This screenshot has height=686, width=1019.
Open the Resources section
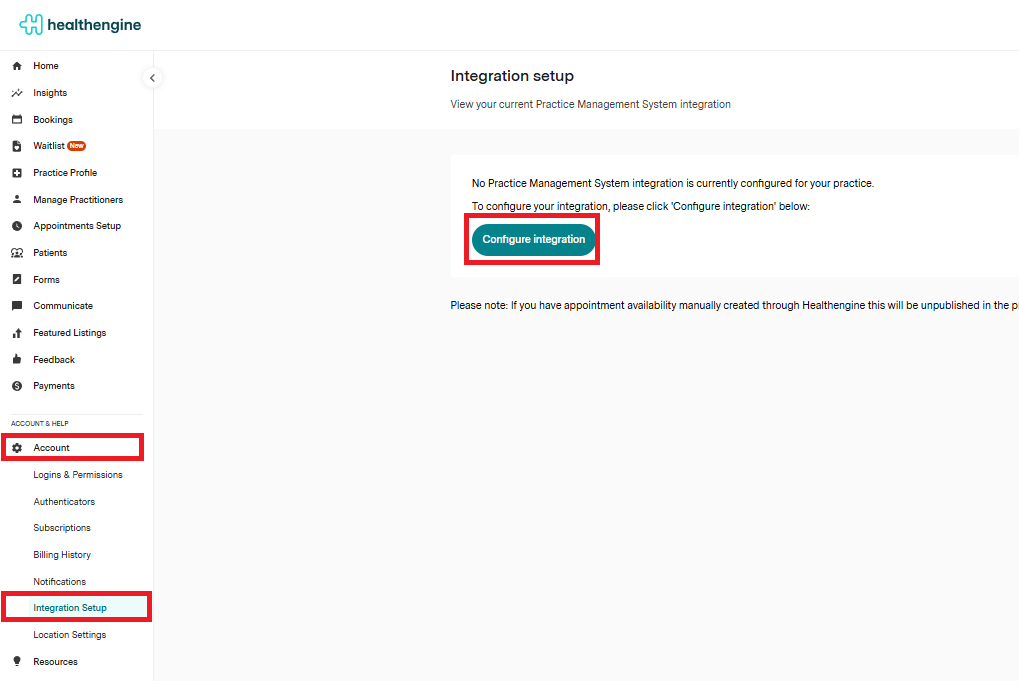tap(55, 662)
